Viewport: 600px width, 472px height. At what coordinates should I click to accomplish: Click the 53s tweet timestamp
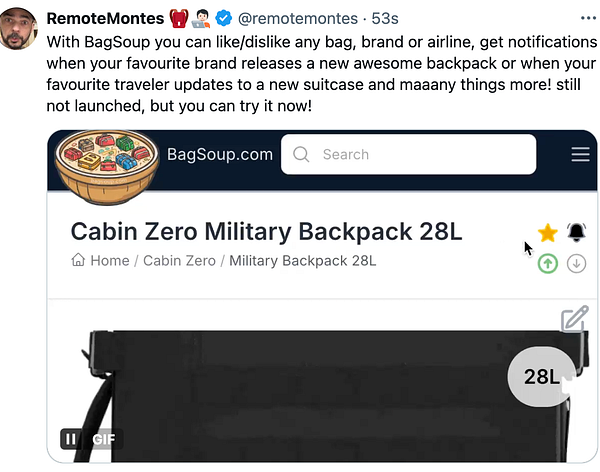coord(385,18)
